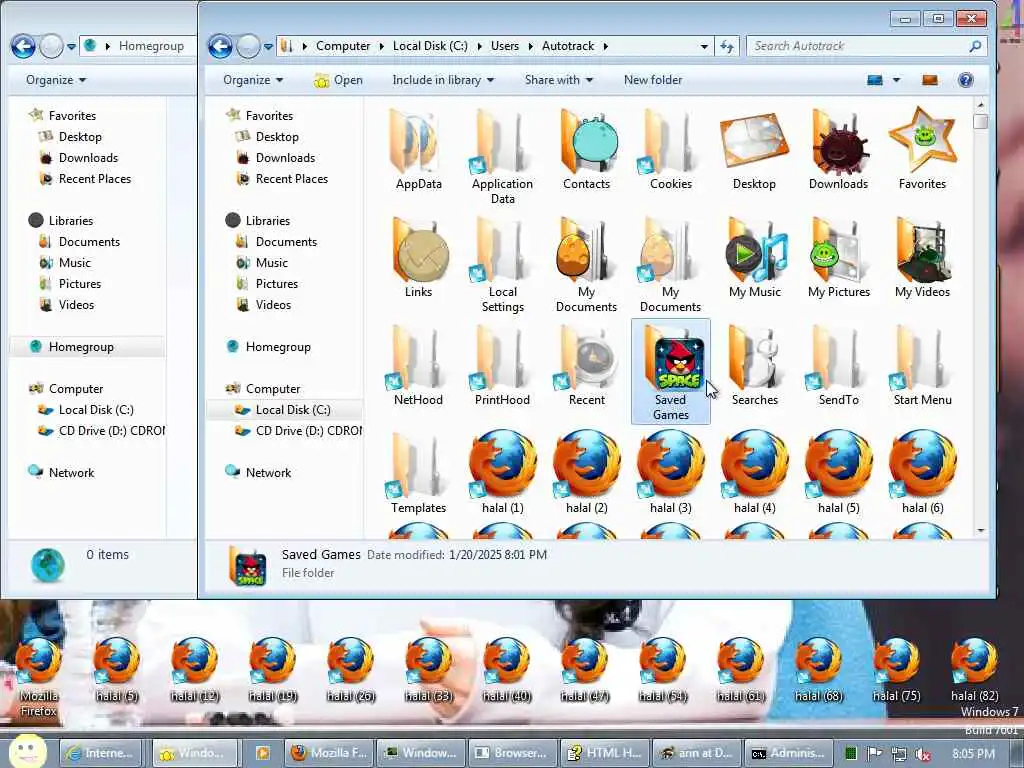This screenshot has height=768, width=1024.
Task: Open the Searches folder
Action: point(754,366)
